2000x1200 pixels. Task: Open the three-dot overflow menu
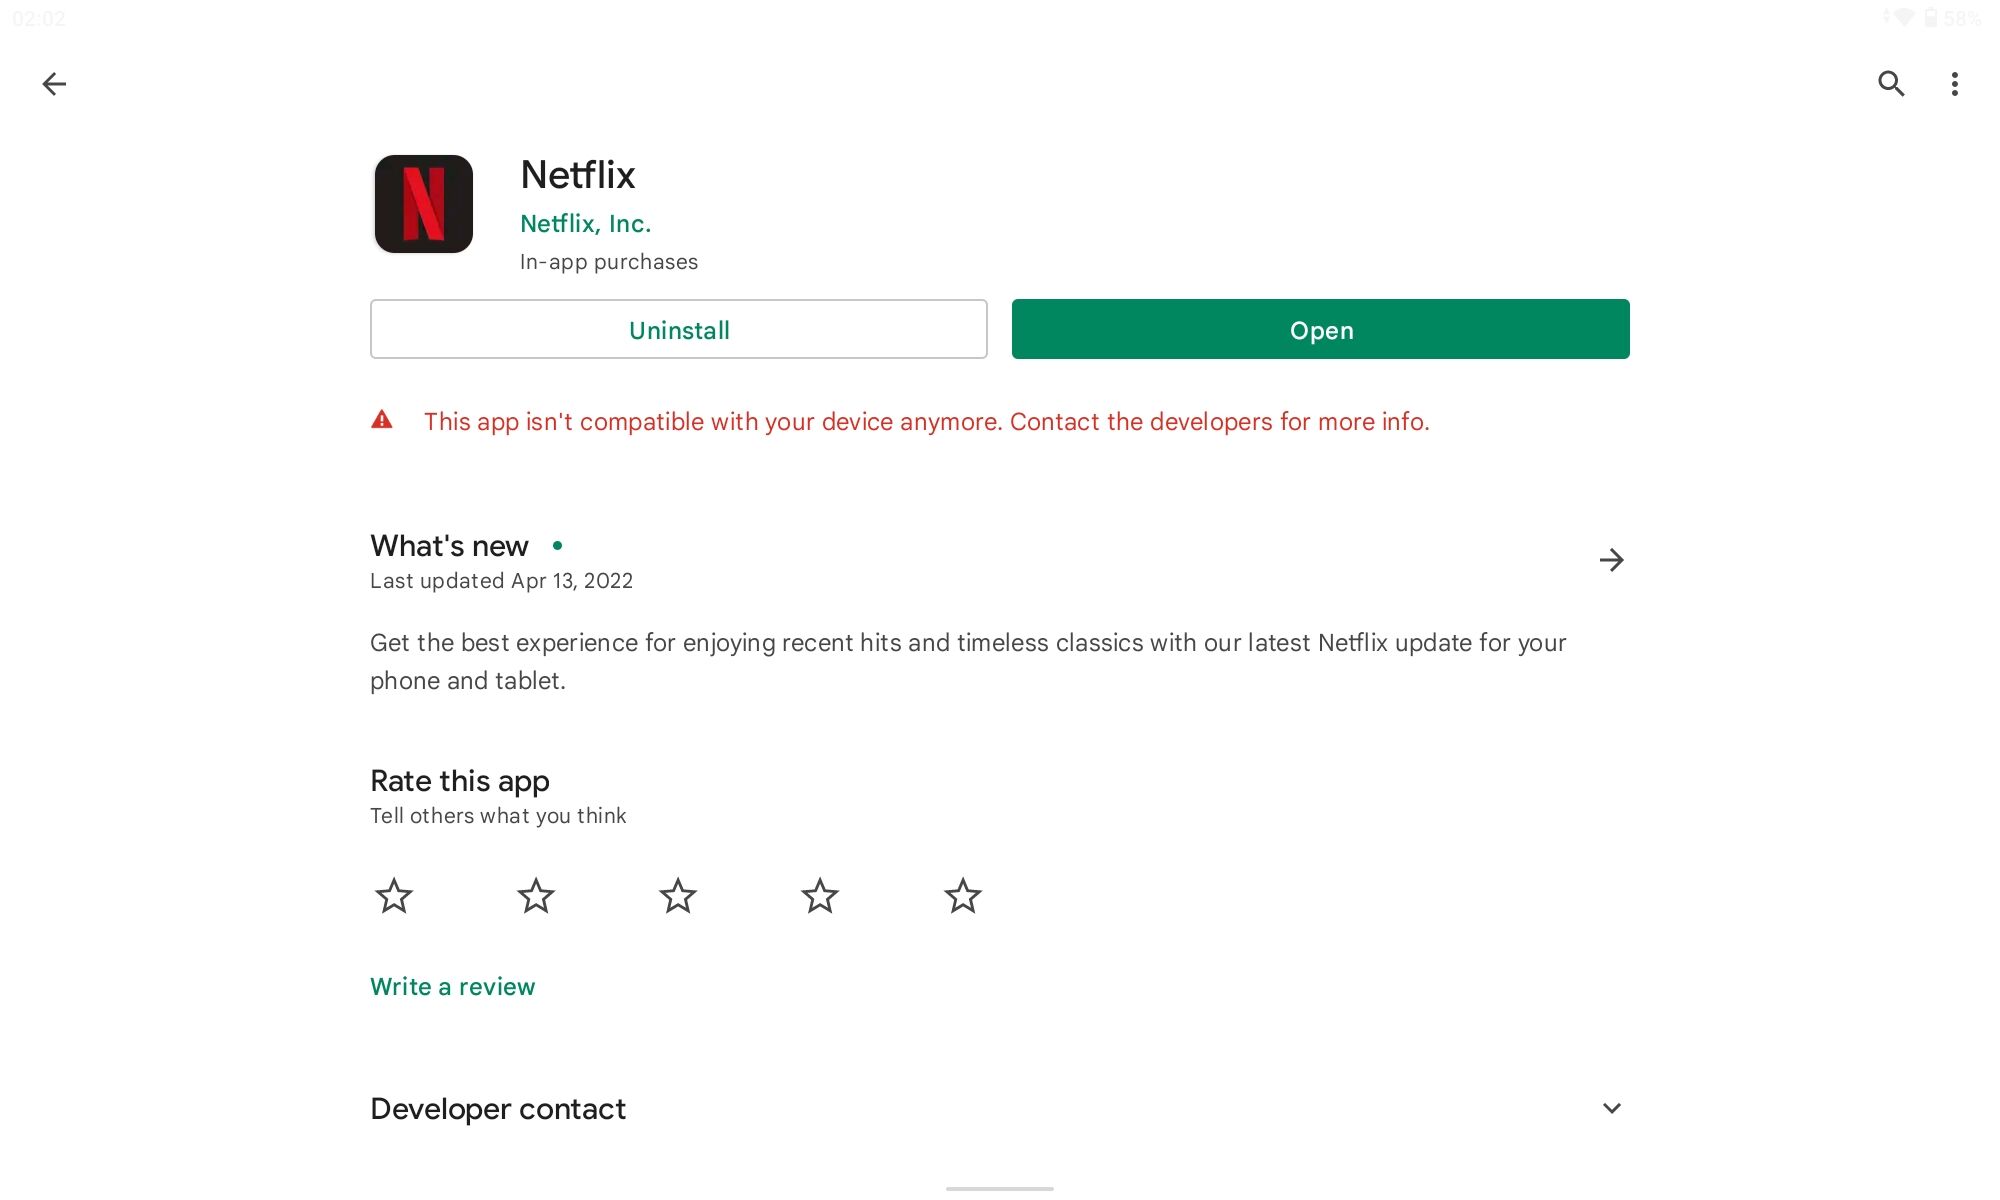point(1954,84)
